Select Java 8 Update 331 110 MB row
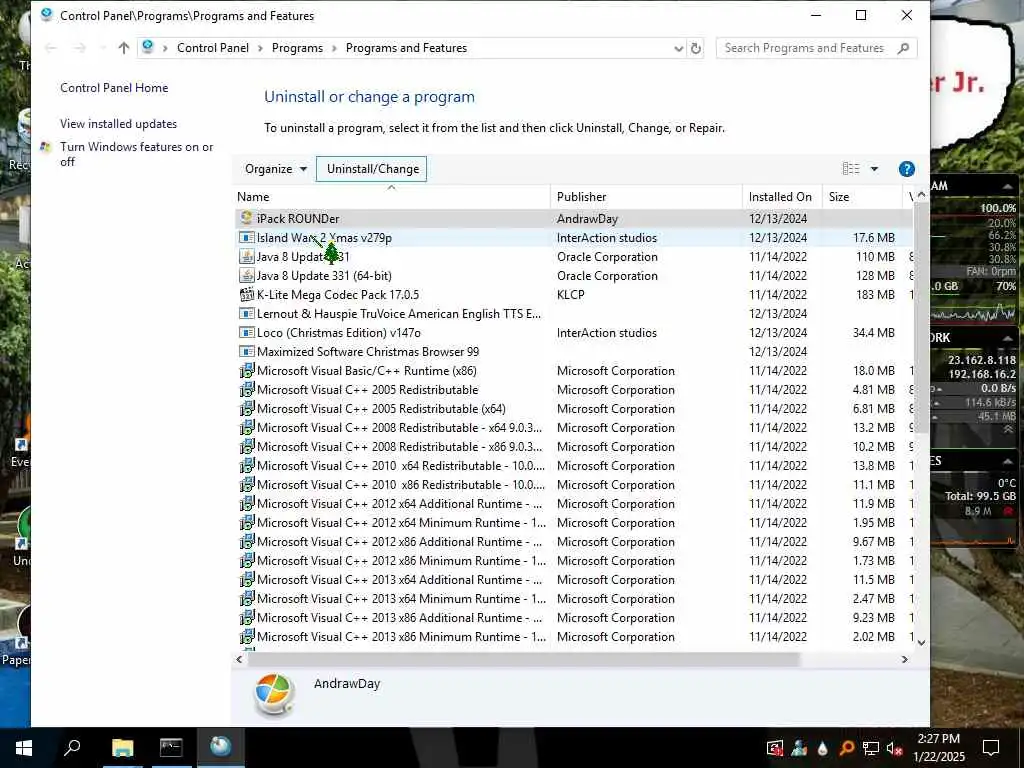1024x768 pixels. pyautogui.click(x=573, y=257)
